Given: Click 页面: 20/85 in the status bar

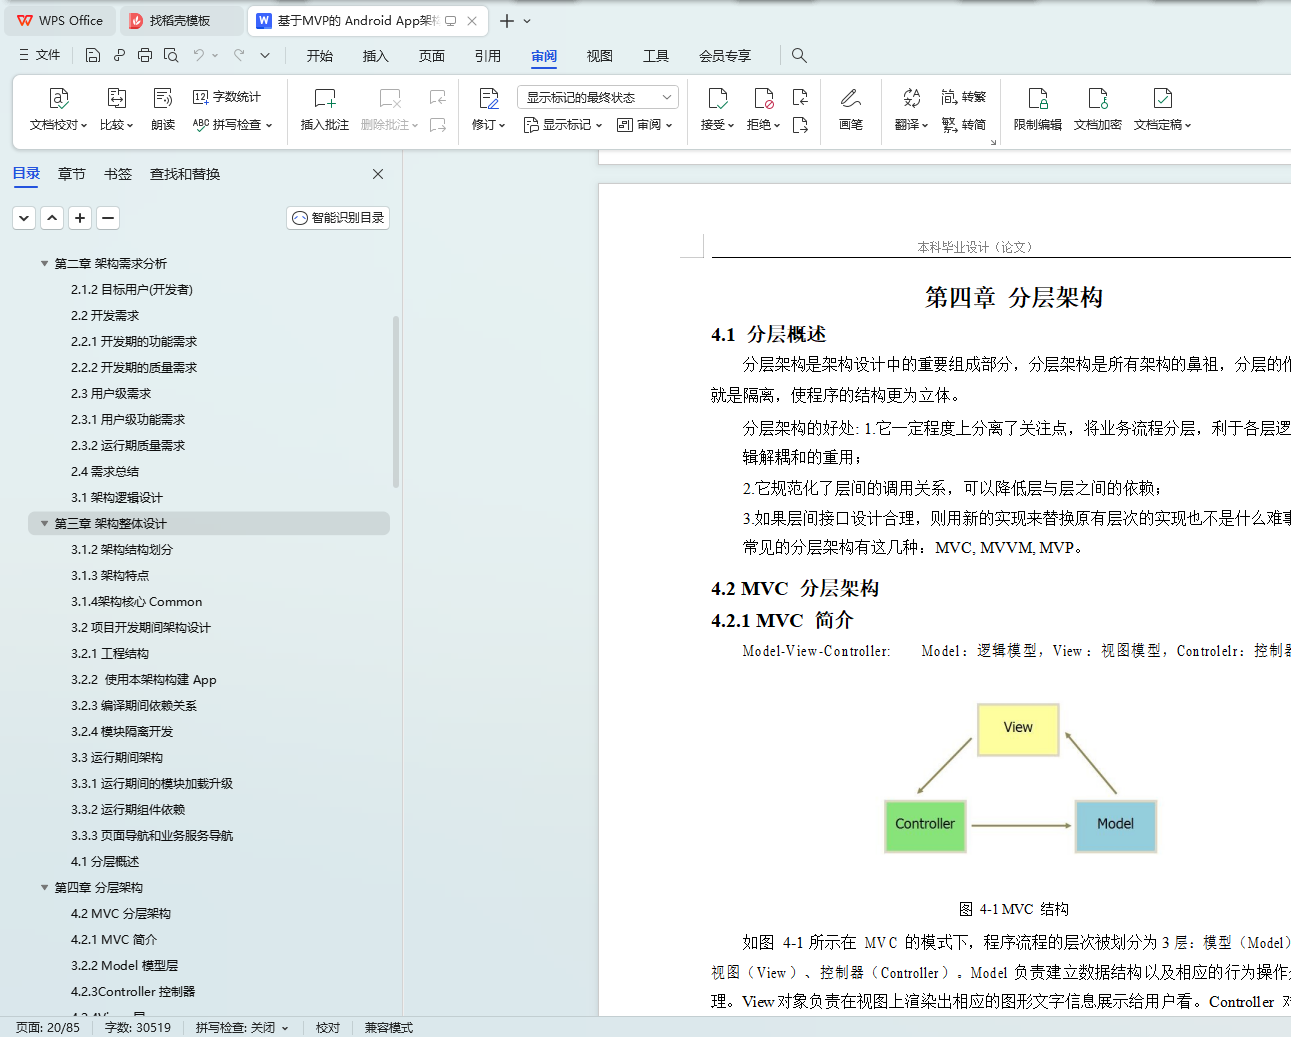Looking at the screenshot, I should (48, 1027).
